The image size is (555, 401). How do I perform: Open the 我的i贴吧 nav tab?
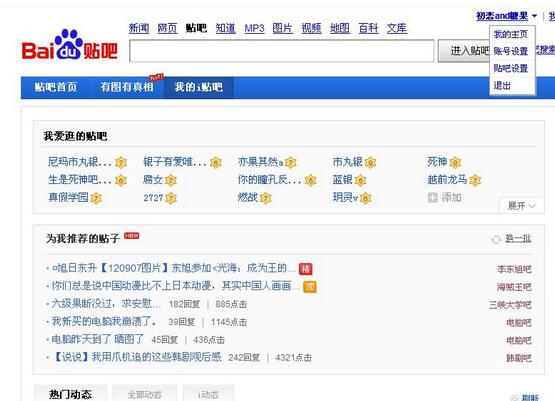click(199, 87)
